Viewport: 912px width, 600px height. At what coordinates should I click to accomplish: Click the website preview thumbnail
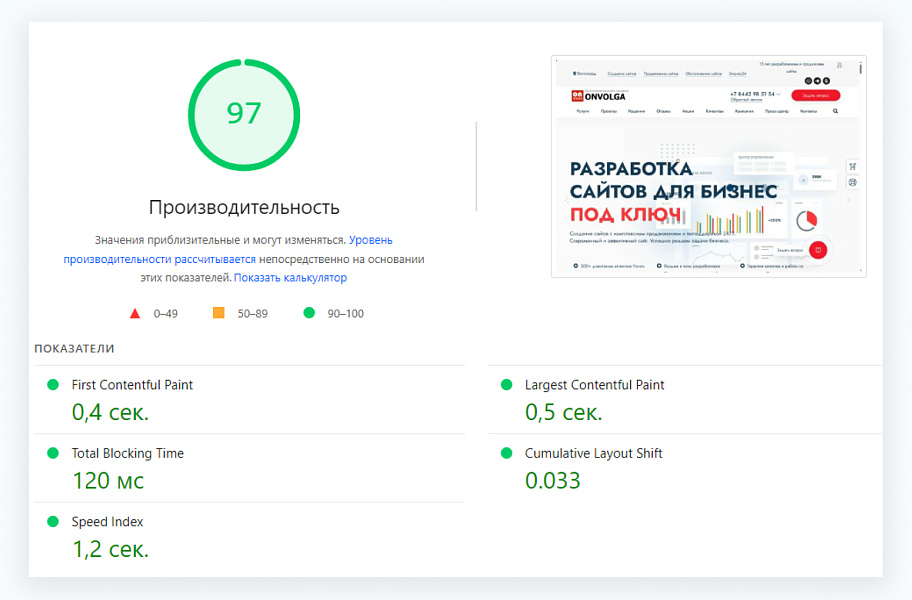[x=709, y=165]
